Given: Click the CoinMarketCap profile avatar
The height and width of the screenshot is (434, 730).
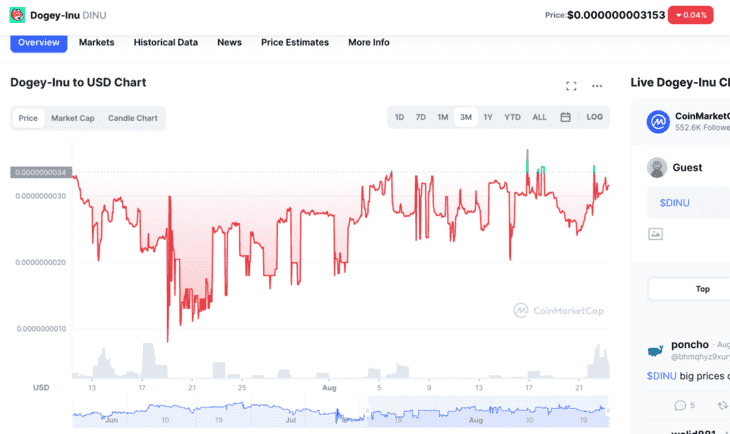Looking at the screenshot, I should click(658, 122).
